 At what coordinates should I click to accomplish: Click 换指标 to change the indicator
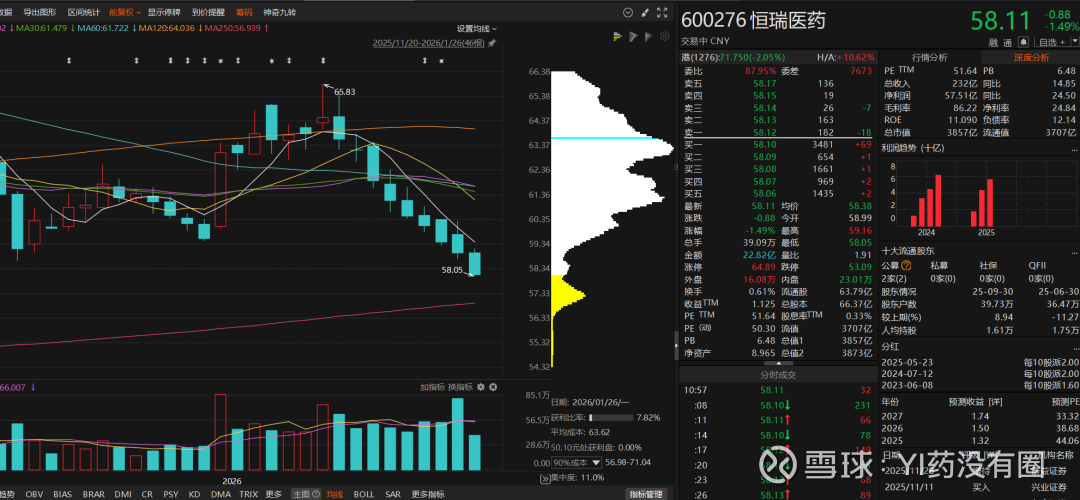[460, 387]
